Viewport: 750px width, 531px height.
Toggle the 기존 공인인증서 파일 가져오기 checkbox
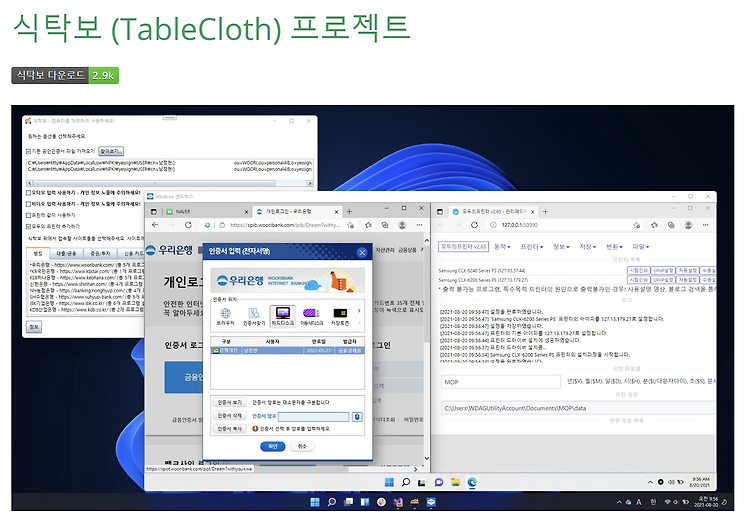point(29,151)
